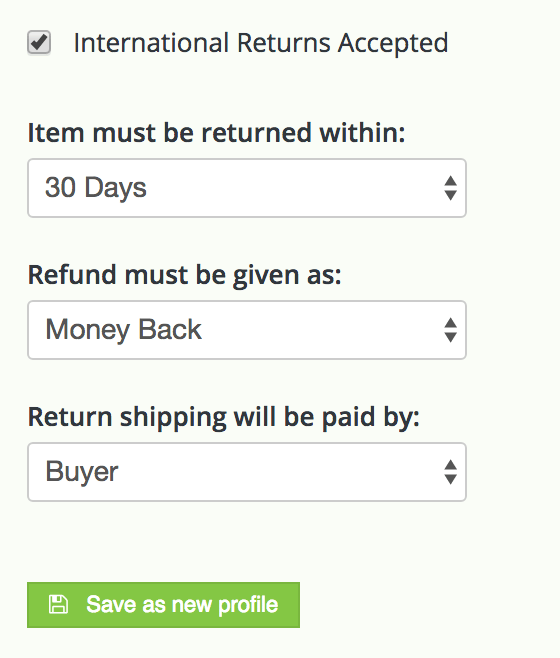The height and width of the screenshot is (658, 560).
Task: Click the up-down arrows on 30 Days selector
Action: pyautogui.click(x=450, y=188)
